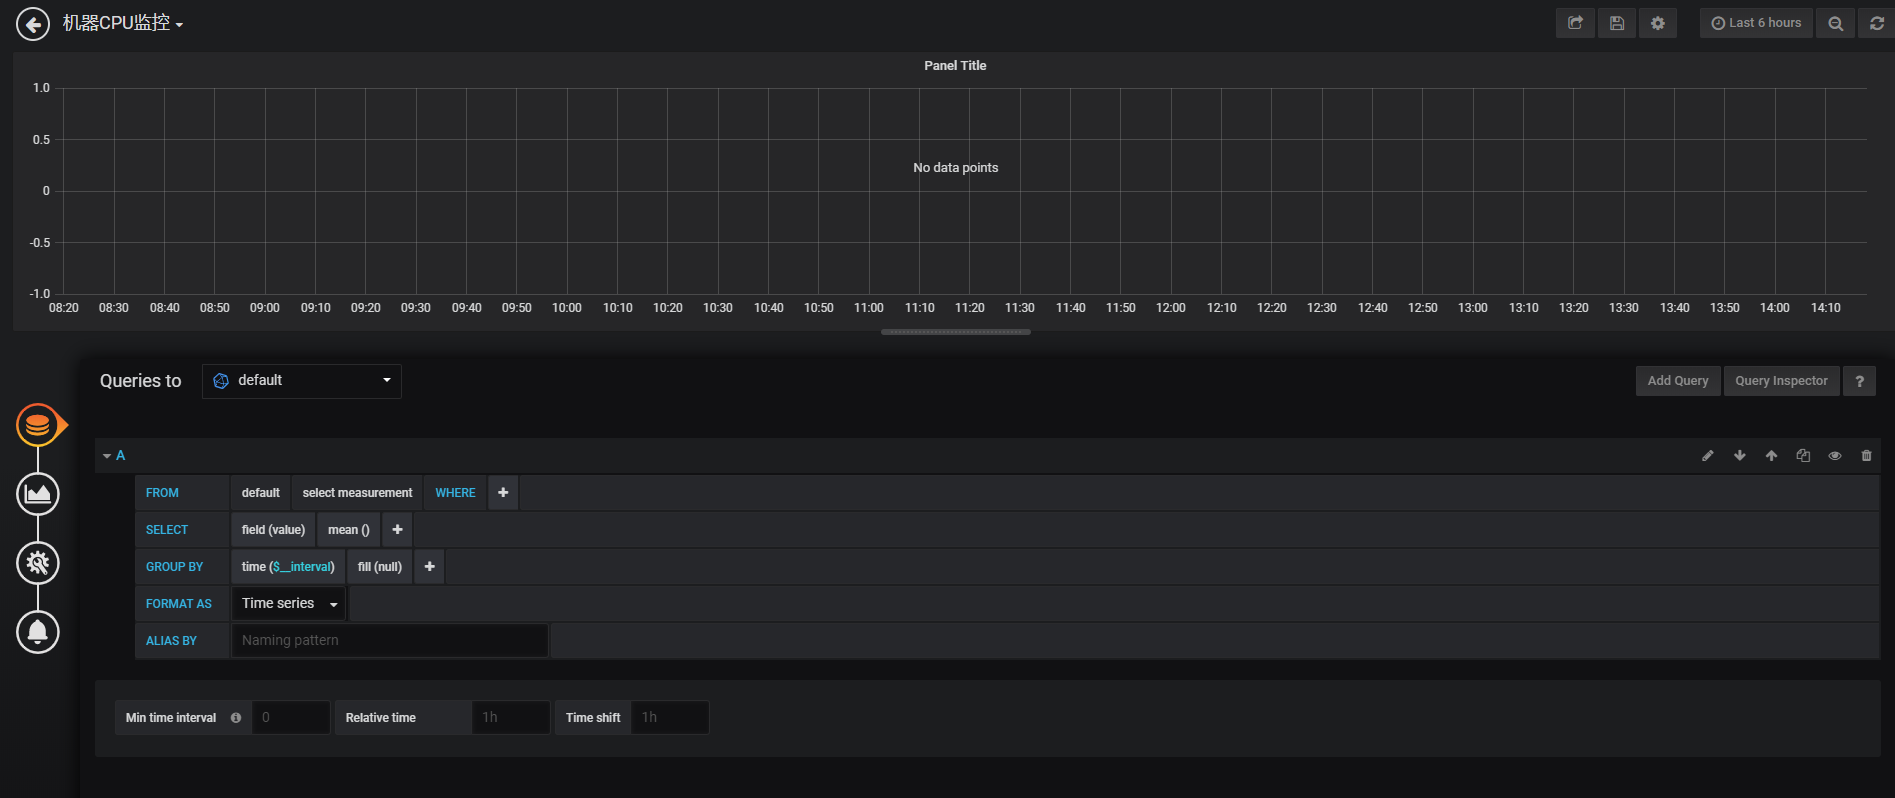Open the Alert tab bell icon
This screenshot has height=798, width=1895.
tap(38, 632)
